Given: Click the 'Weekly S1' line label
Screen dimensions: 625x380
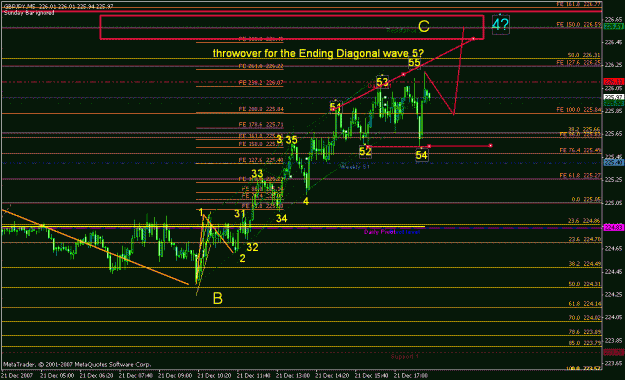Looking at the screenshot, I should coord(355,167).
